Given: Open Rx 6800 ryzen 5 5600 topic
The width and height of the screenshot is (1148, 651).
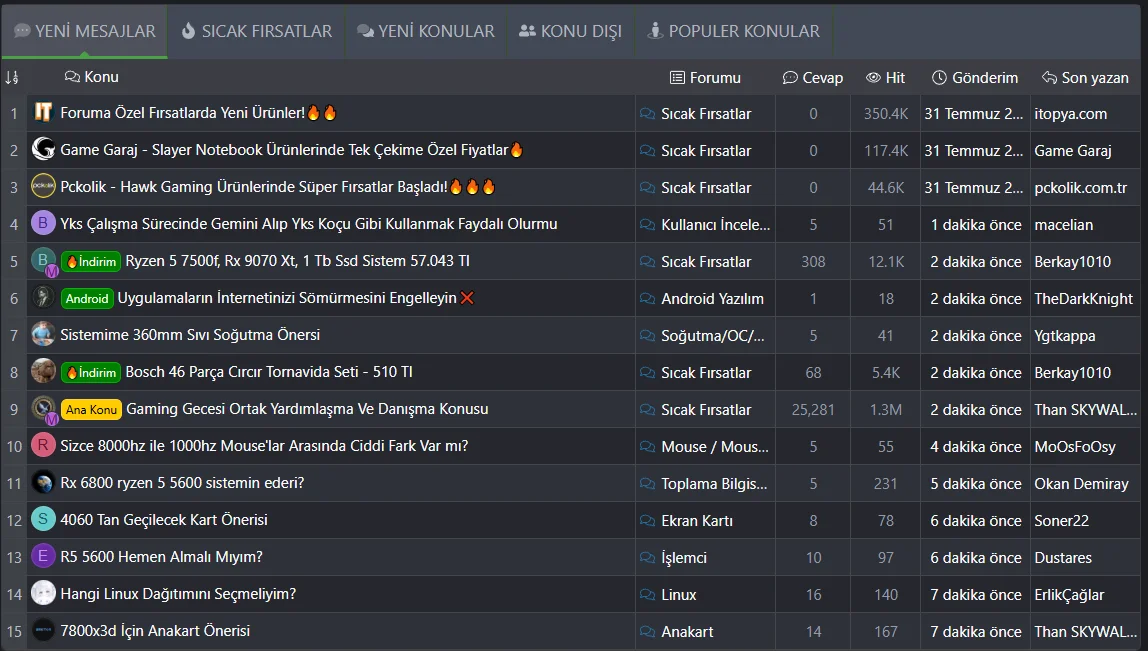Looking at the screenshot, I should pos(182,483).
